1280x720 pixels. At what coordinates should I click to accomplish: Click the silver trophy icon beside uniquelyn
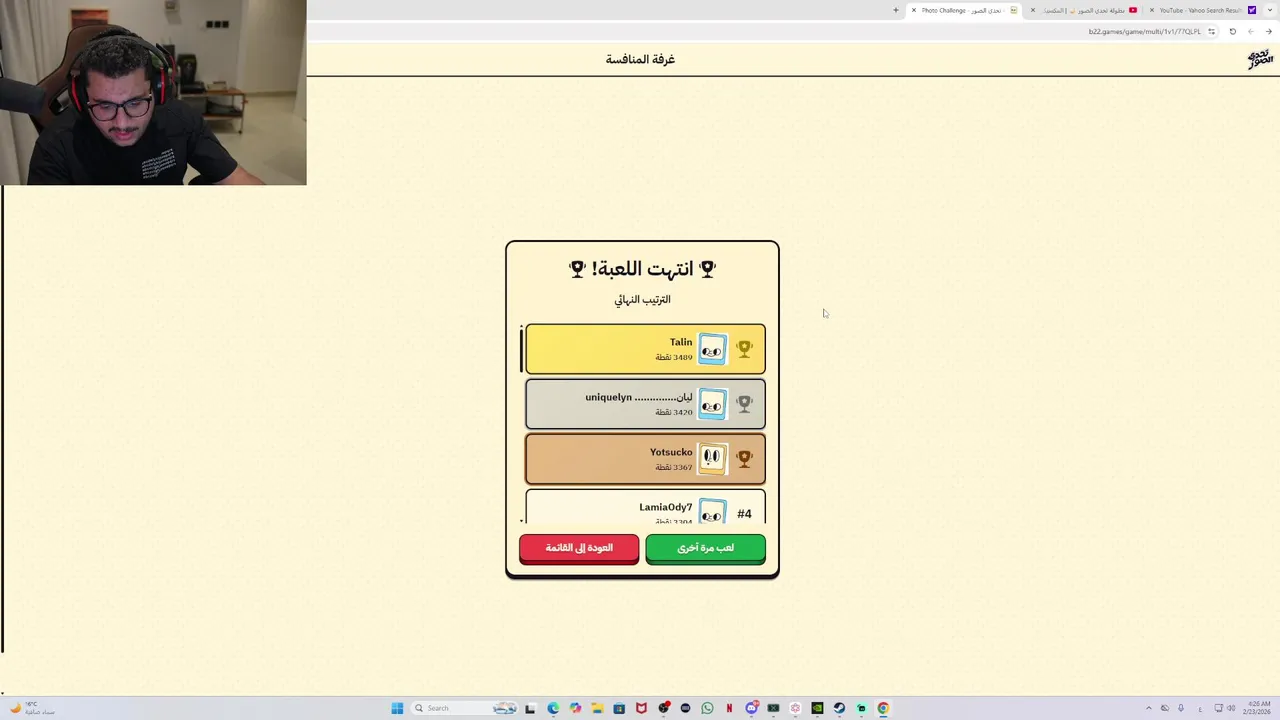(x=744, y=404)
